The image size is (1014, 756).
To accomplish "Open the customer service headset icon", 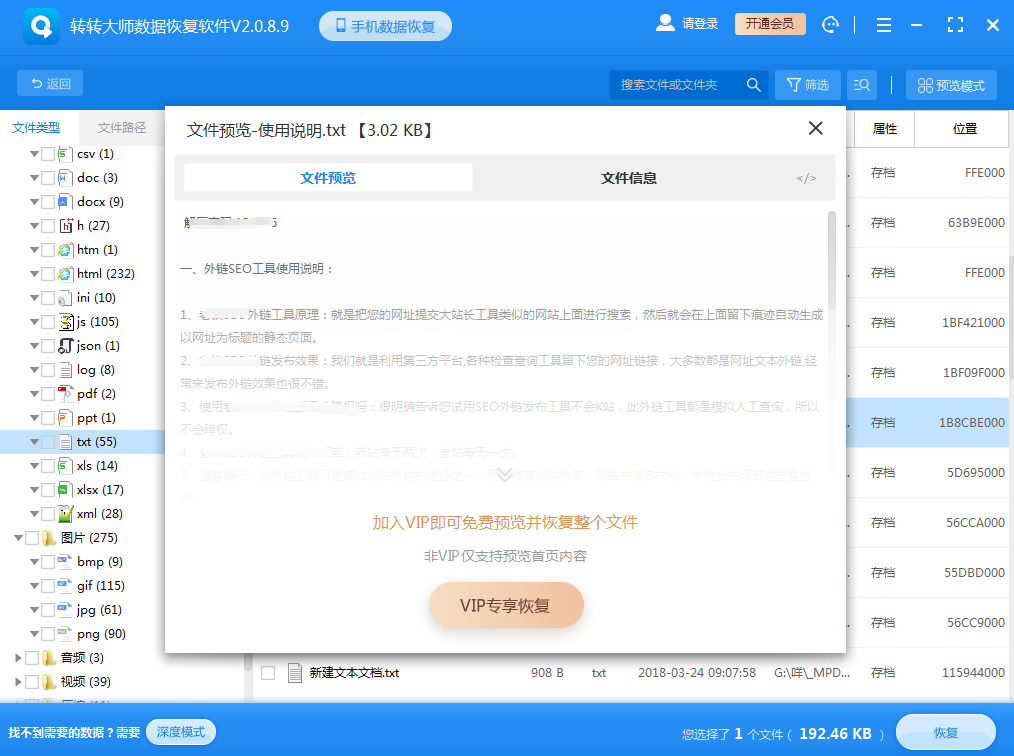I will coord(831,25).
